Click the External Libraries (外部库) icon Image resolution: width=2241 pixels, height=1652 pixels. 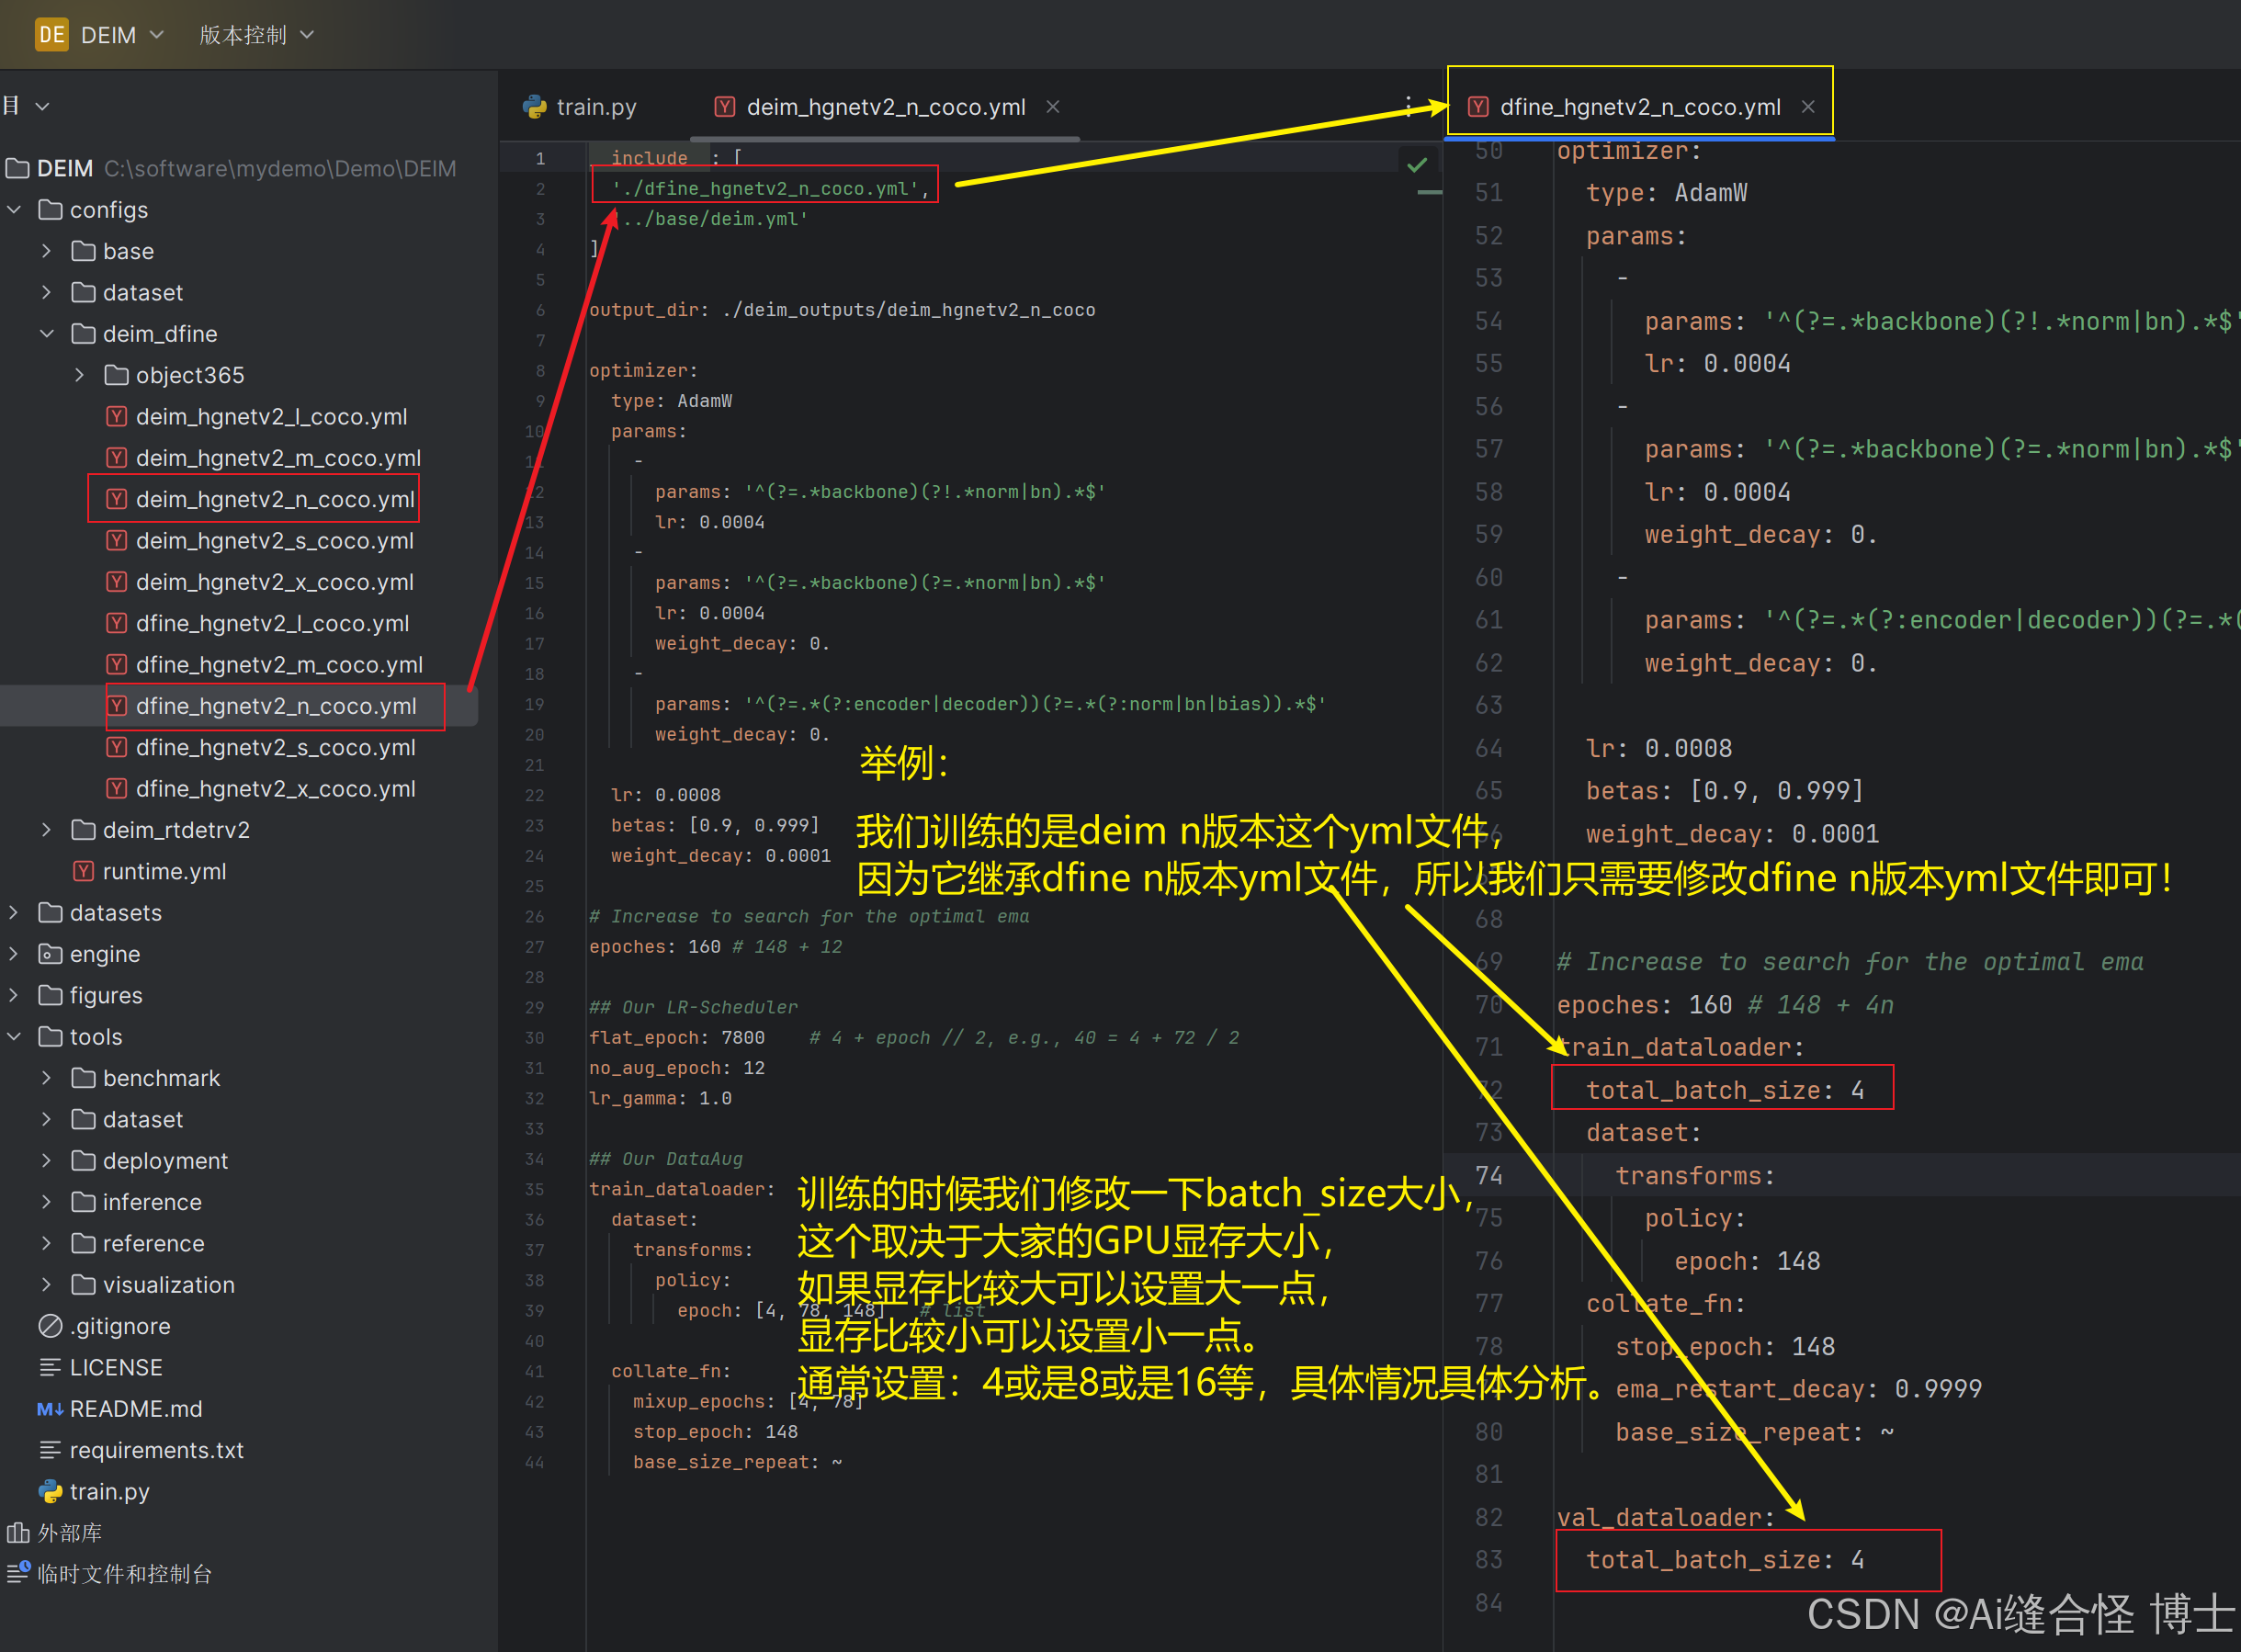point(18,1532)
